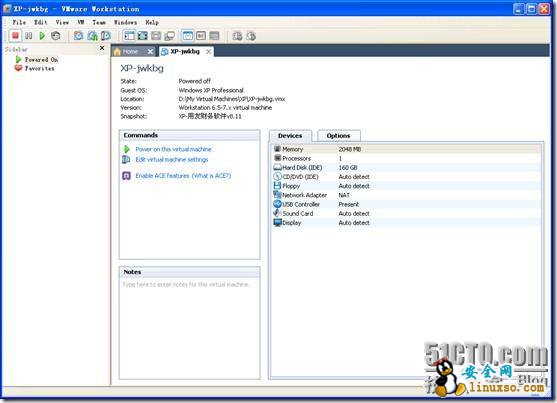The height and width of the screenshot is (403, 557).
Task: Select the Summary view toolbar icon
Action: [x=188, y=36]
